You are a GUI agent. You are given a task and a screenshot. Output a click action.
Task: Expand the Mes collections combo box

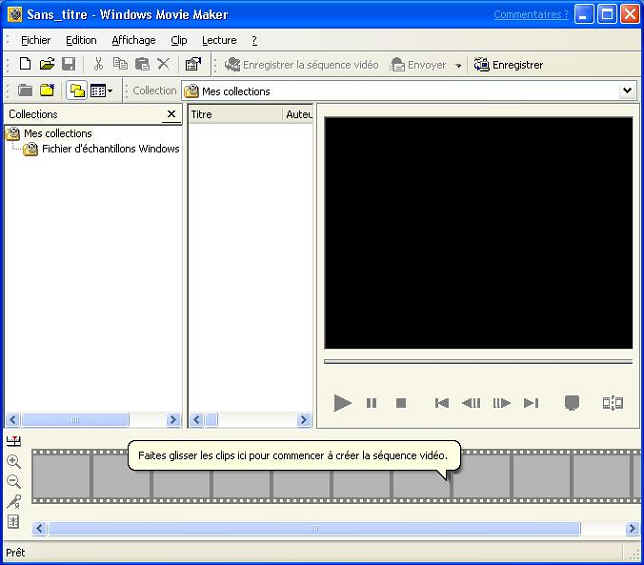coord(627,90)
